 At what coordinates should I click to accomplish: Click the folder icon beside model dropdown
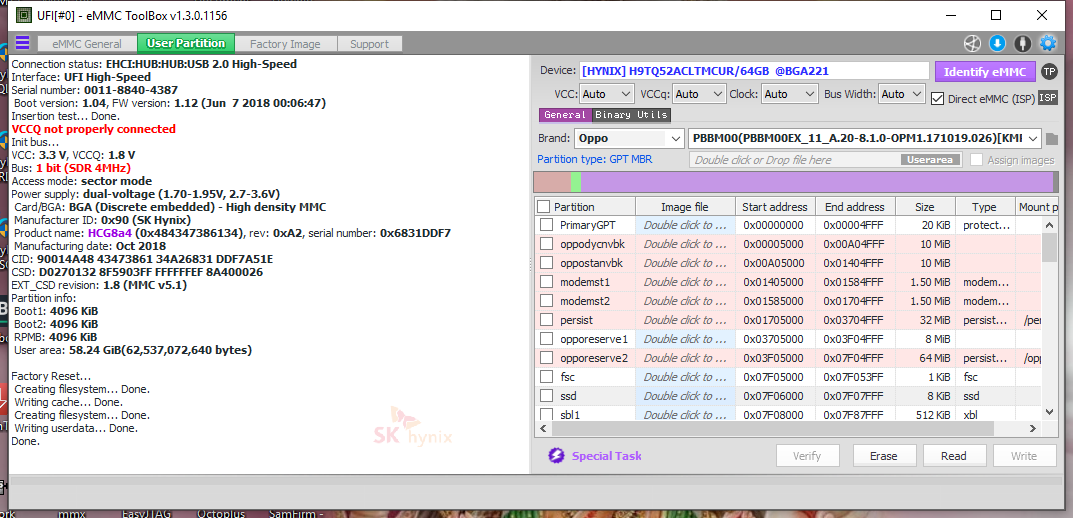tap(1052, 139)
